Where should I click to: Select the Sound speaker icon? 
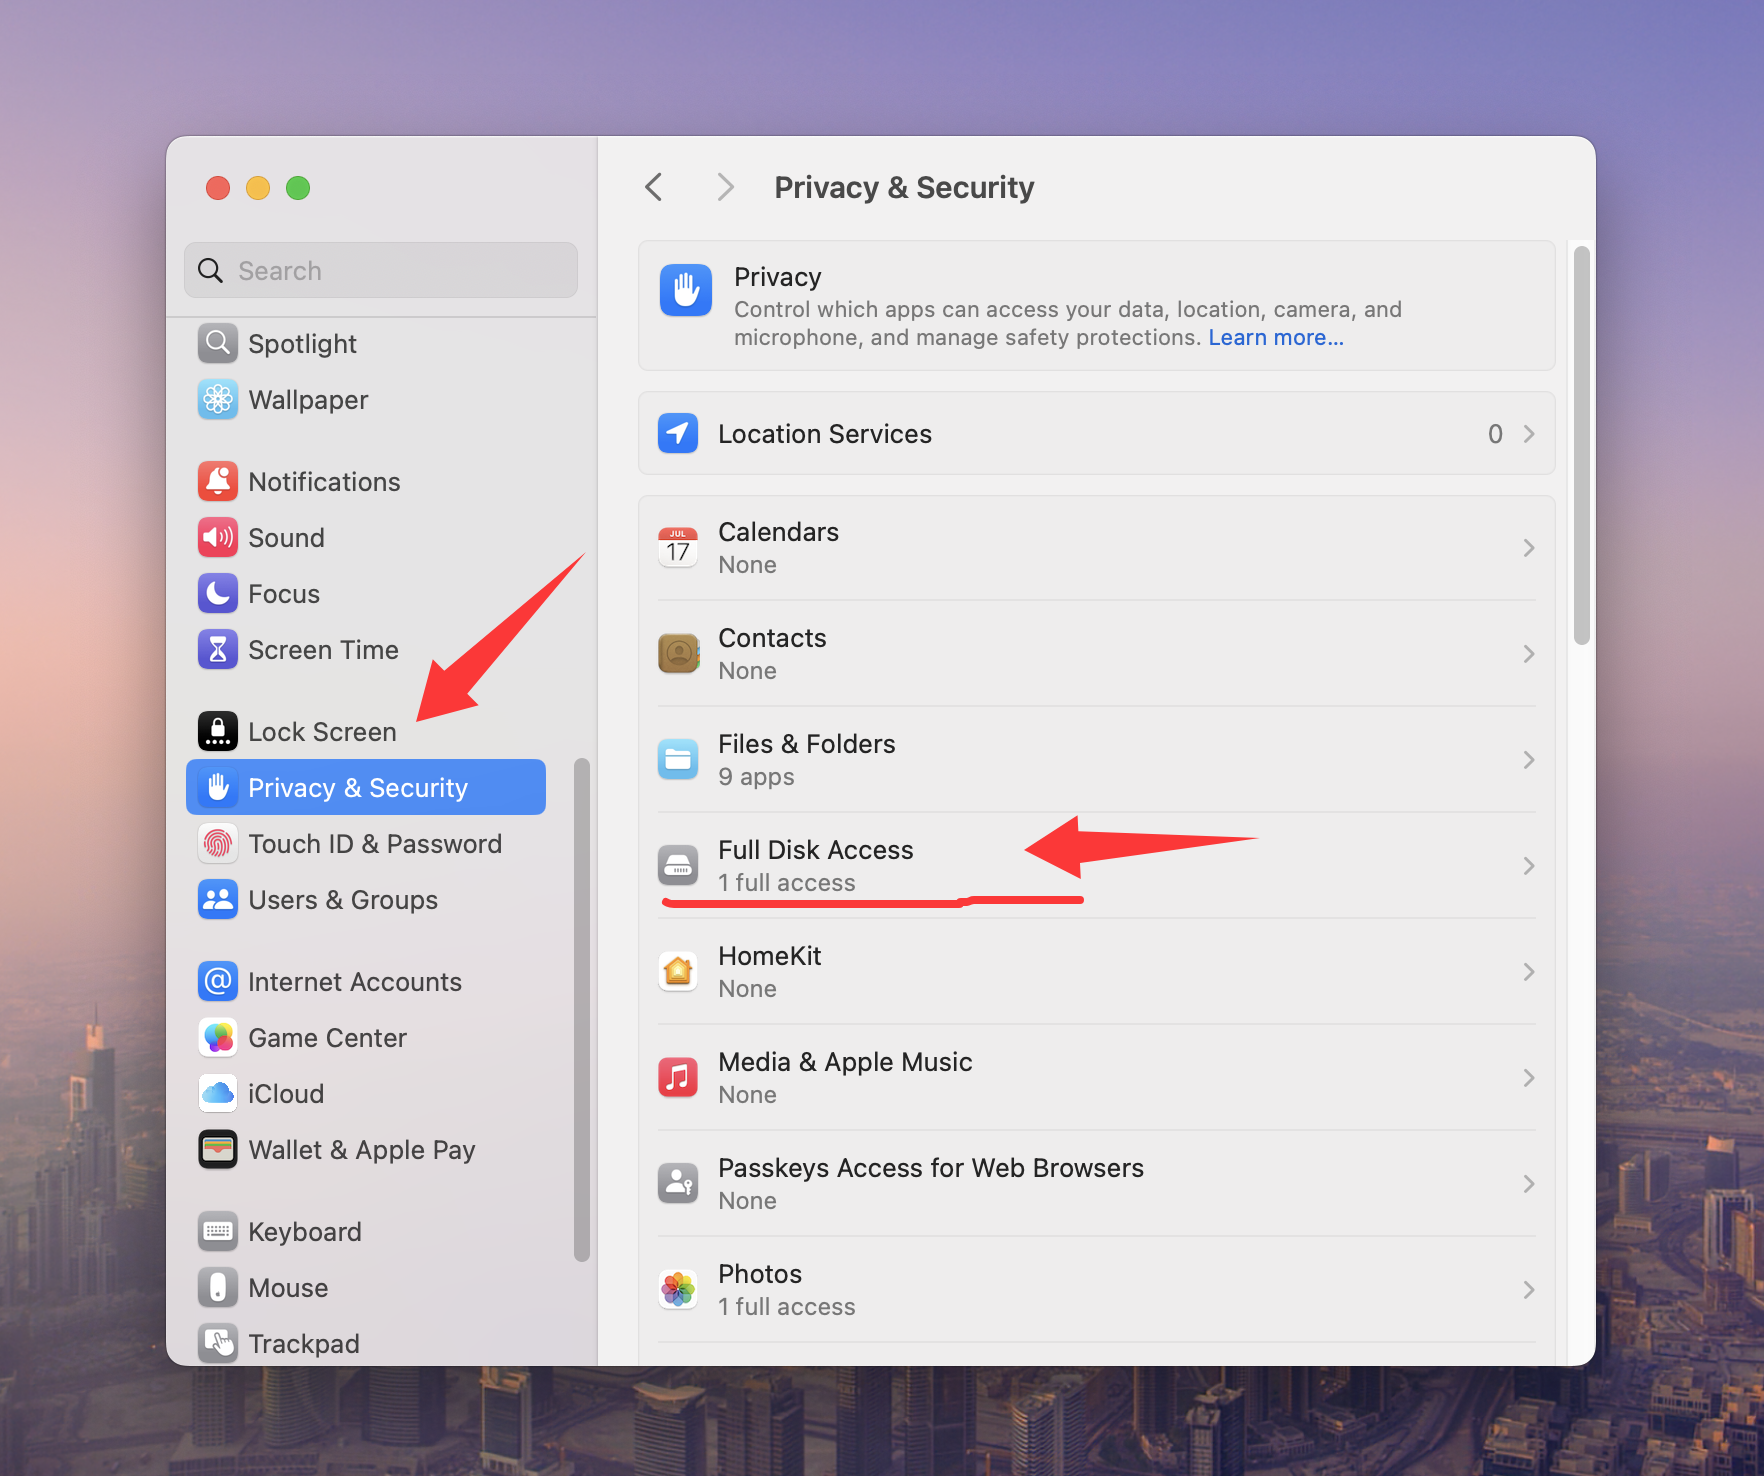pyautogui.click(x=217, y=537)
